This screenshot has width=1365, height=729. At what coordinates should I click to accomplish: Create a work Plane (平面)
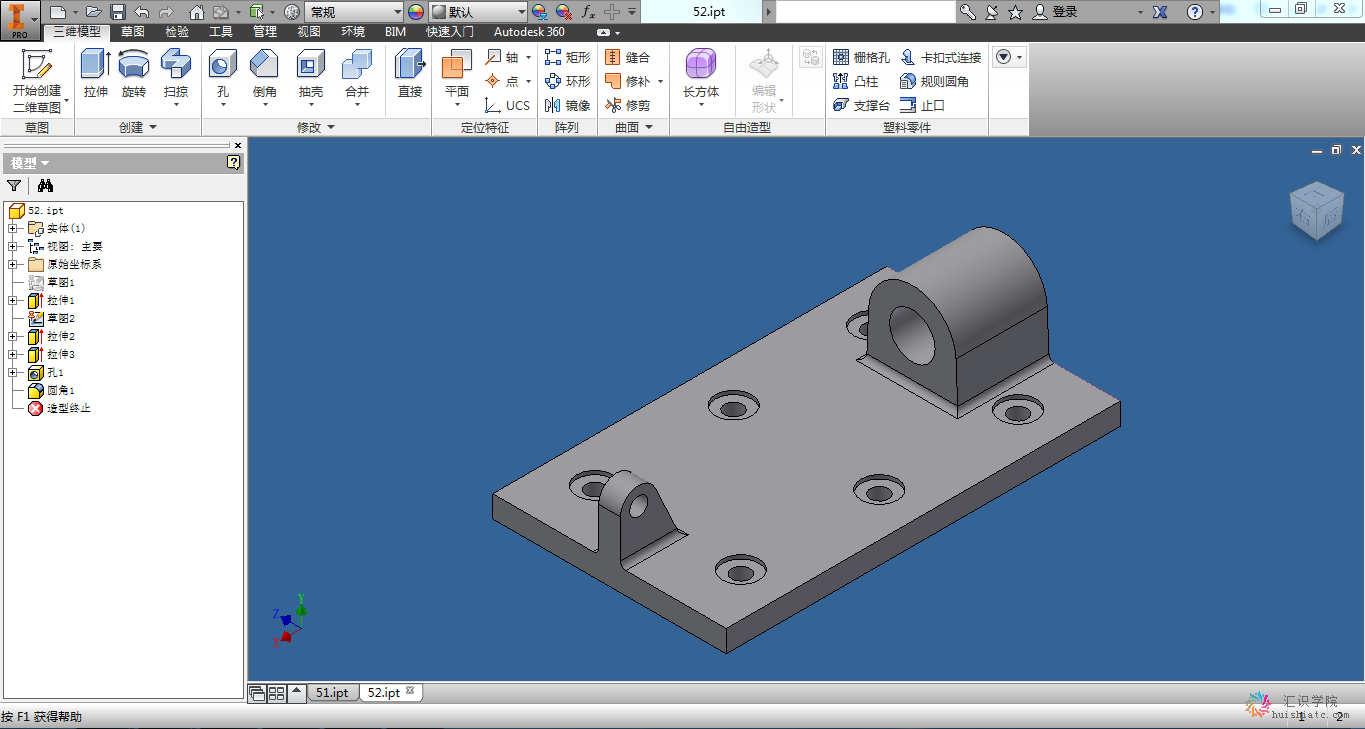coord(457,76)
